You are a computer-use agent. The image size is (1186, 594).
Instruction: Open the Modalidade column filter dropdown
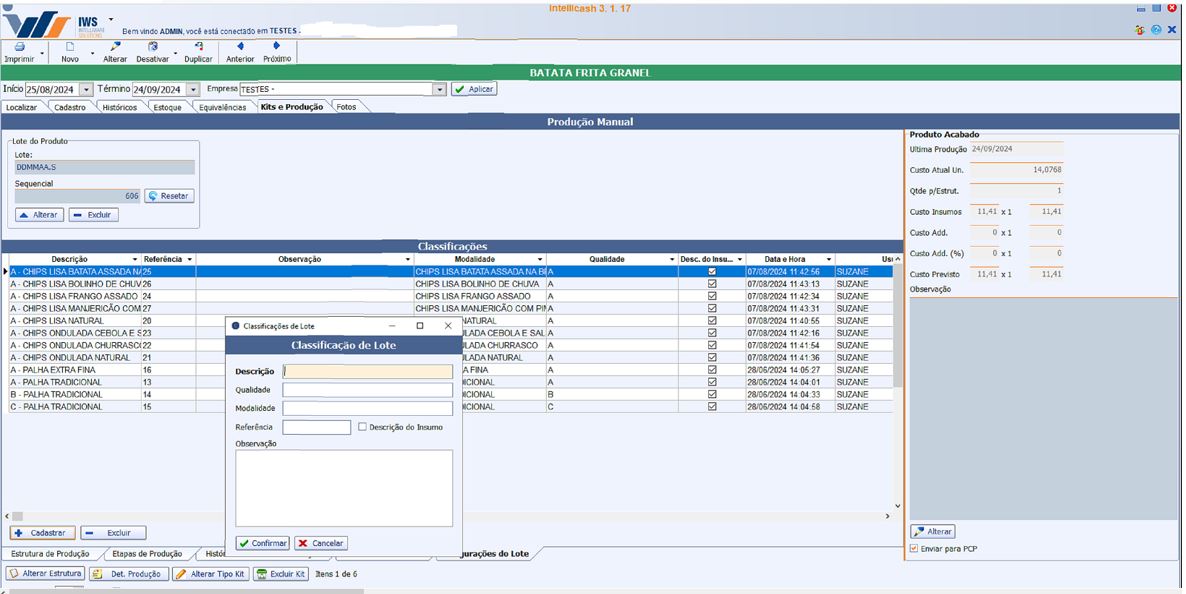pos(539,259)
